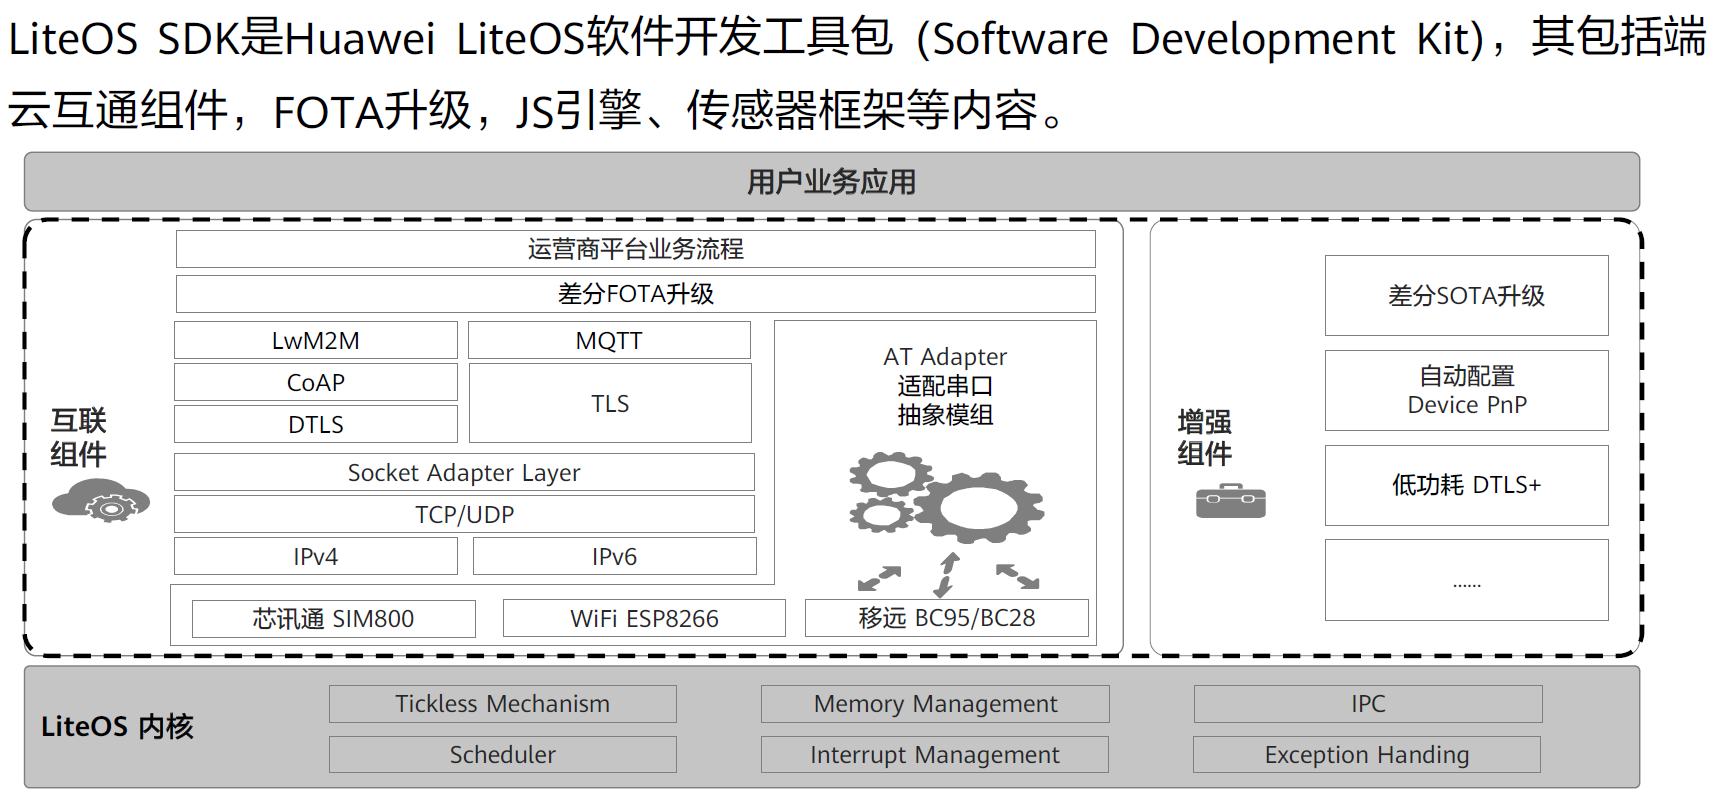Select the 低功耗 DTLS+ box
This screenshot has width=1713, height=797.
pos(1467,485)
